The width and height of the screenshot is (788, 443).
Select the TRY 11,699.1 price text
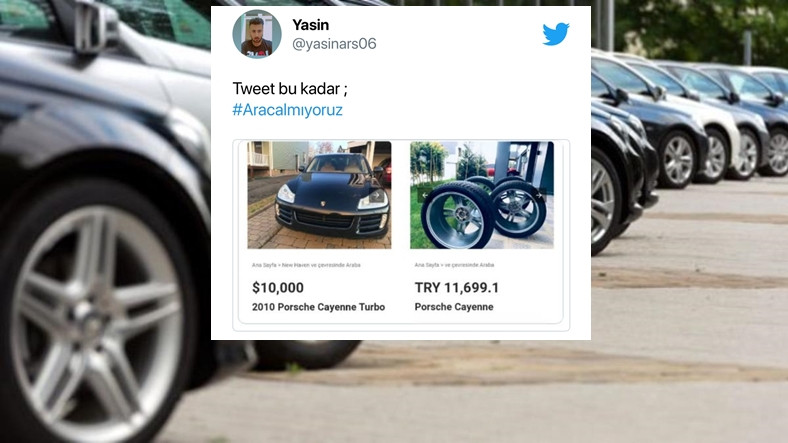pyautogui.click(x=457, y=288)
